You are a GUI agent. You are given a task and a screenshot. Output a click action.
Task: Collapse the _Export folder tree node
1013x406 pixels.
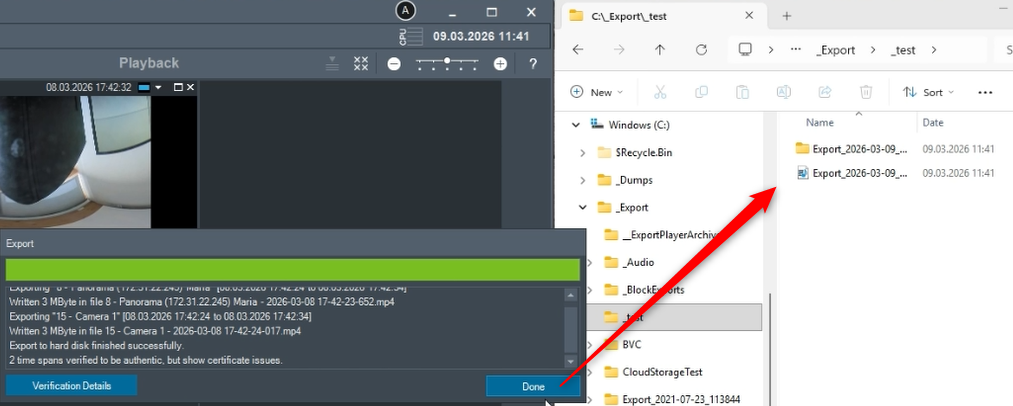(x=583, y=208)
